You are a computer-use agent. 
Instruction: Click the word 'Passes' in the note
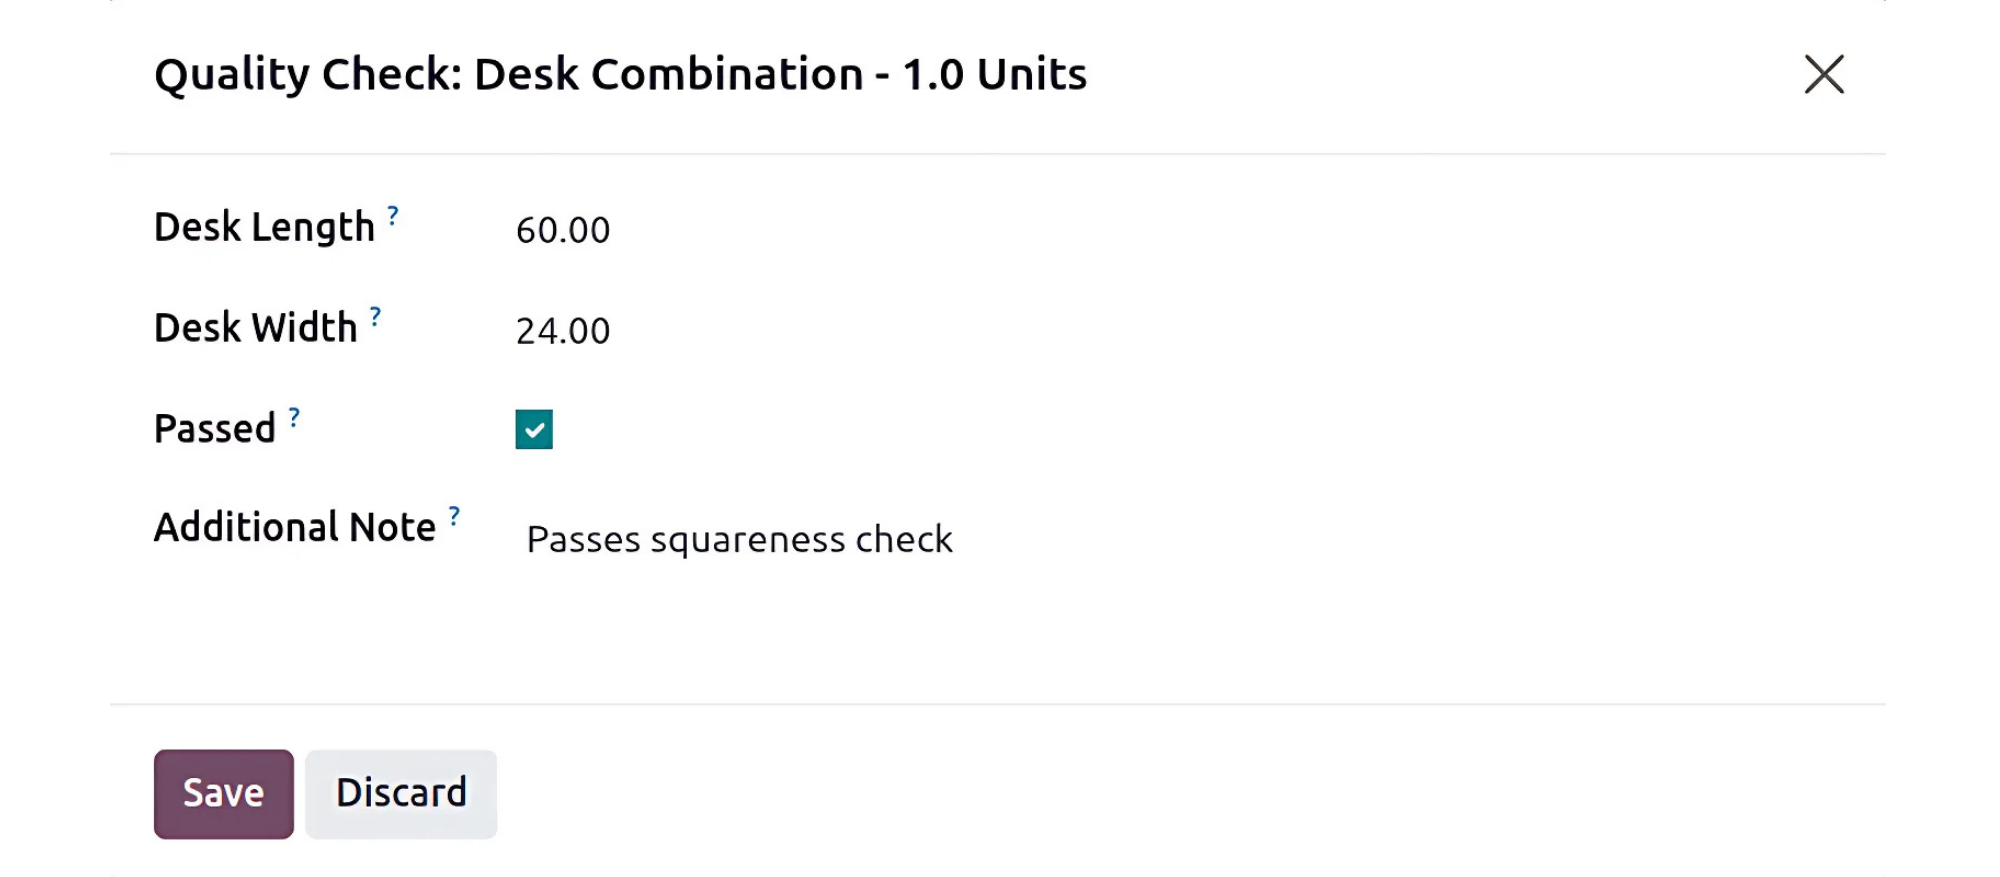(x=583, y=540)
